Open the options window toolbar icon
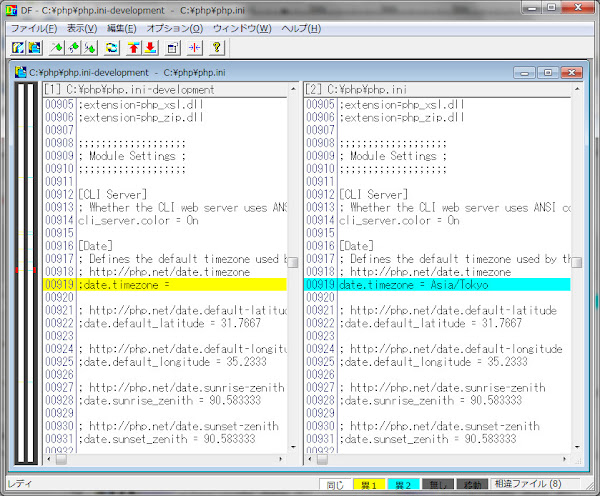 (172, 48)
